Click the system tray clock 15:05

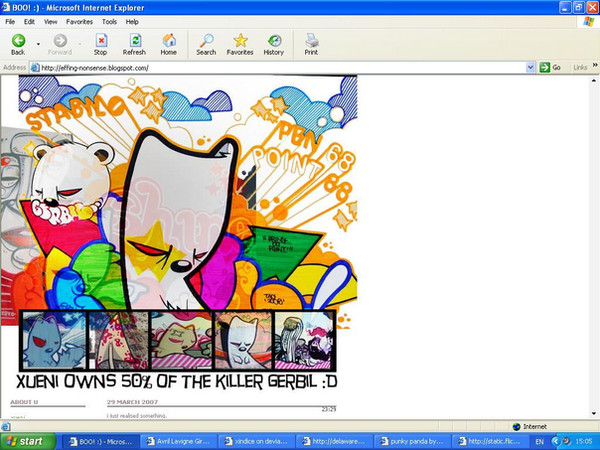point(584,442)
